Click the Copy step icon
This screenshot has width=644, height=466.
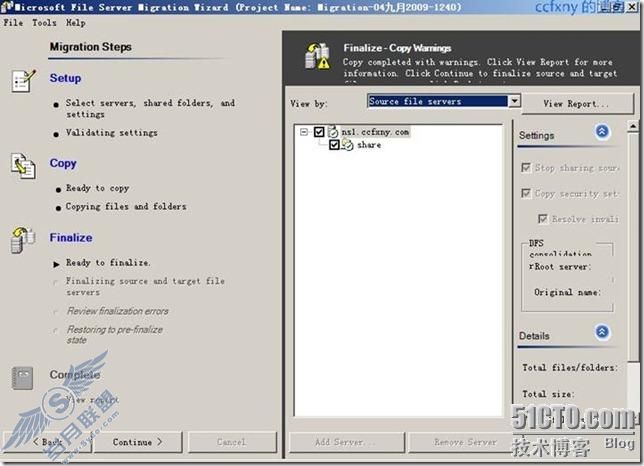pos(23,166)
